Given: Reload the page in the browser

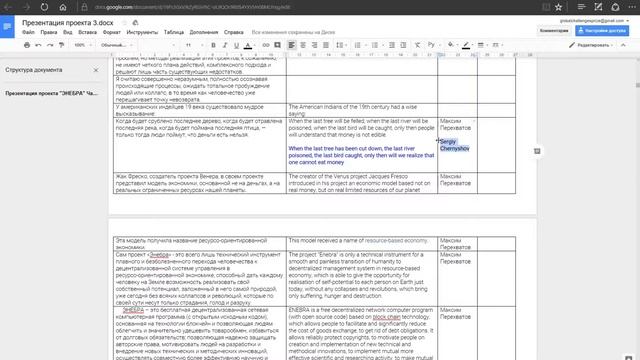Looking at the screenshot, I should click(x=44, y=7).
